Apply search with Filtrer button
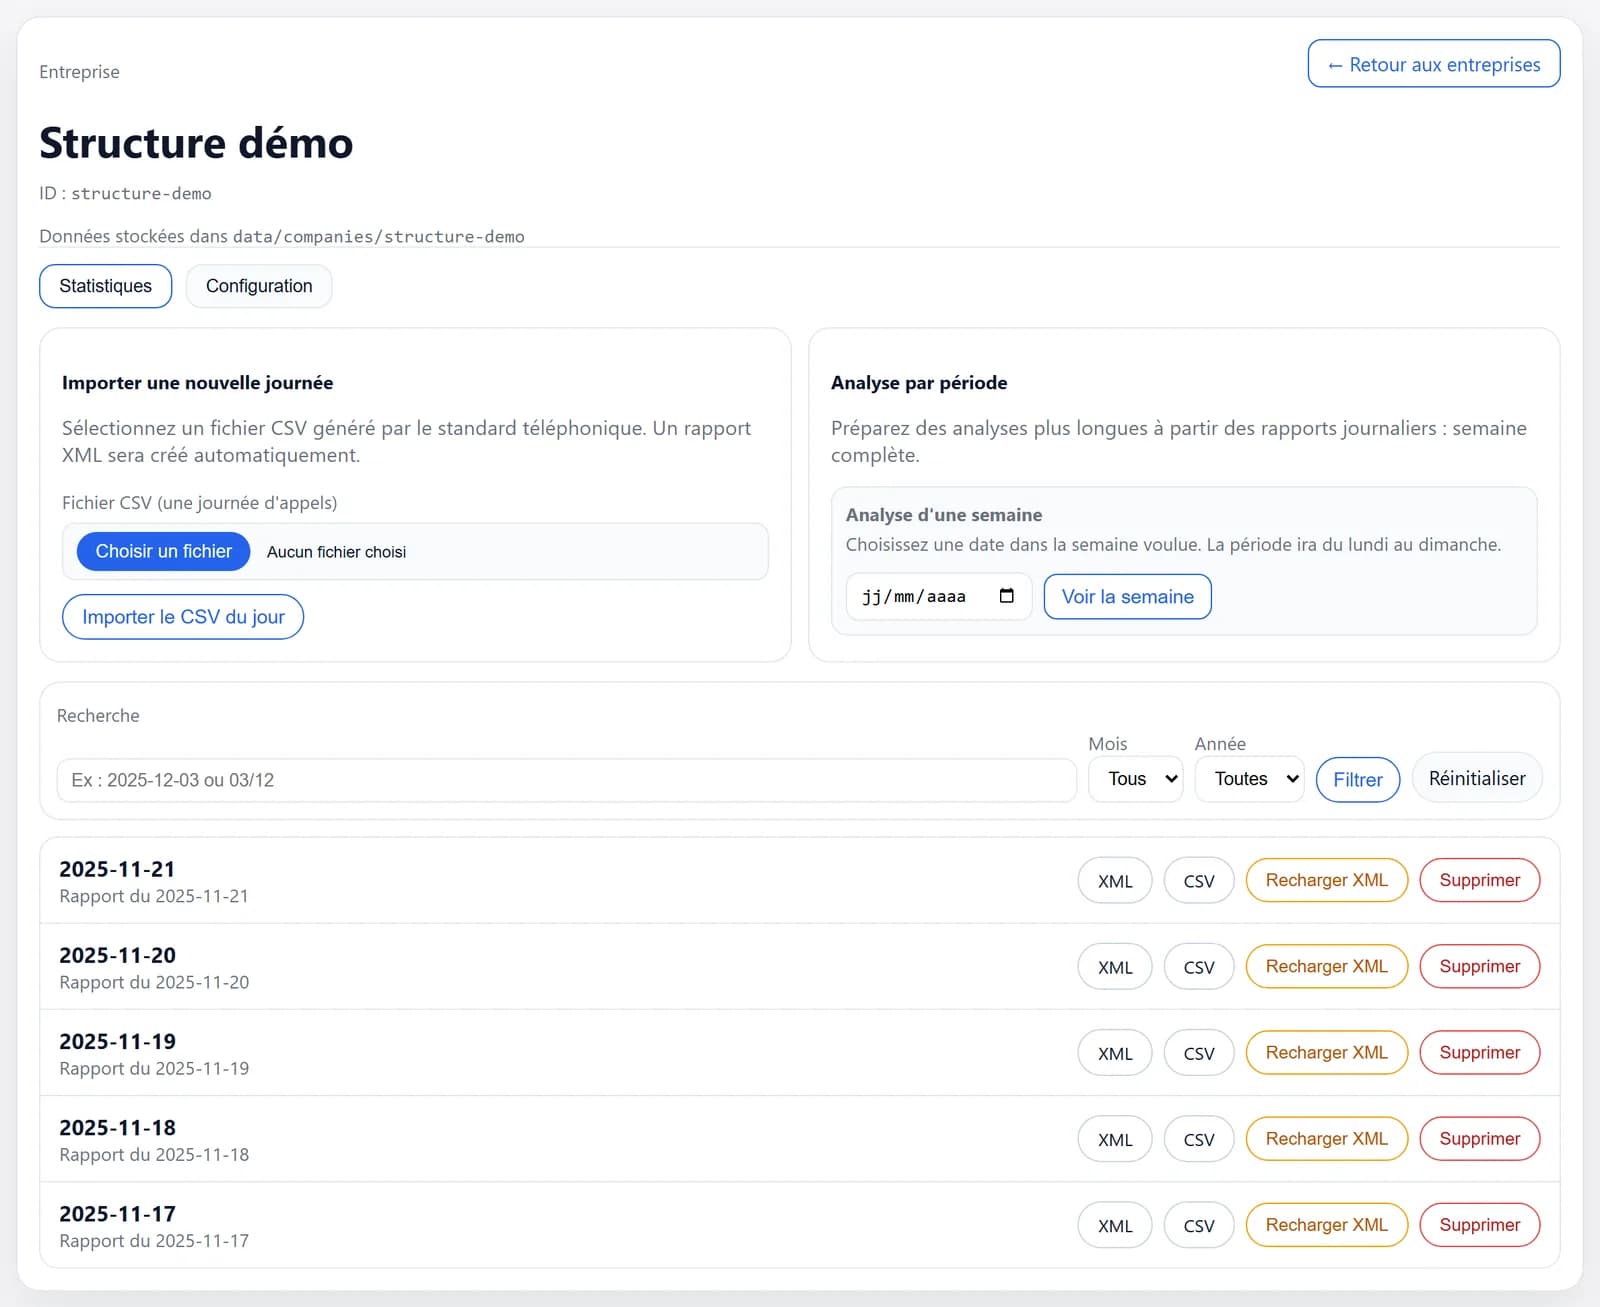The width and height of the screenshot is (1600, 1307). pos(1358,780)
